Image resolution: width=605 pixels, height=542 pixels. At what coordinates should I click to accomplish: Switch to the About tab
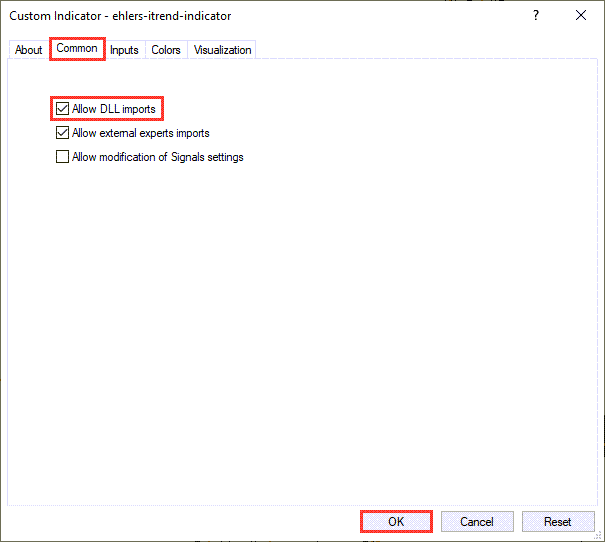coord(28,50)
